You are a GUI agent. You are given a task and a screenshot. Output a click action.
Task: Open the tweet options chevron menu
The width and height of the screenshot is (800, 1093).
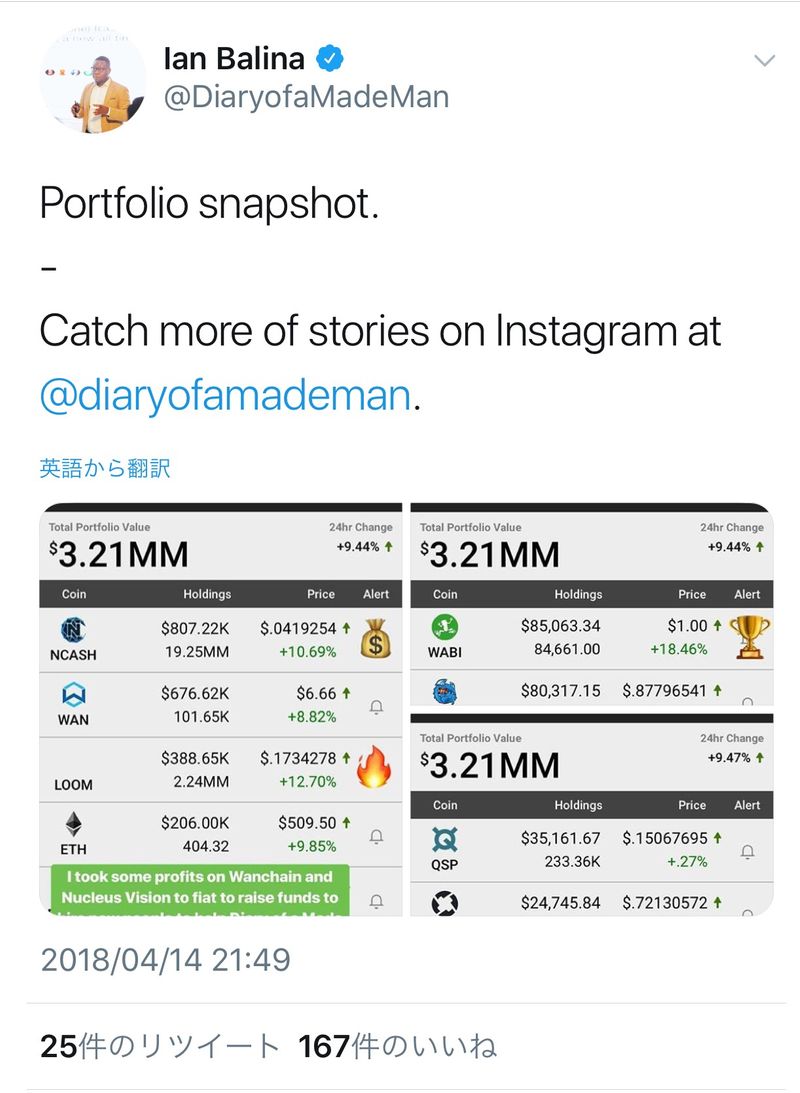764,61
